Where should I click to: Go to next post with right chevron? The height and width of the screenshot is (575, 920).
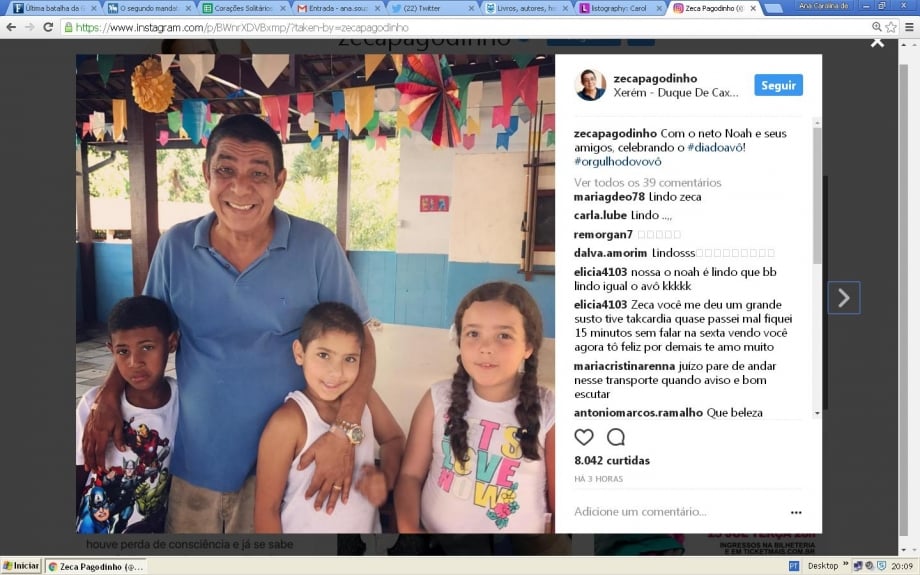pos(844,297)
